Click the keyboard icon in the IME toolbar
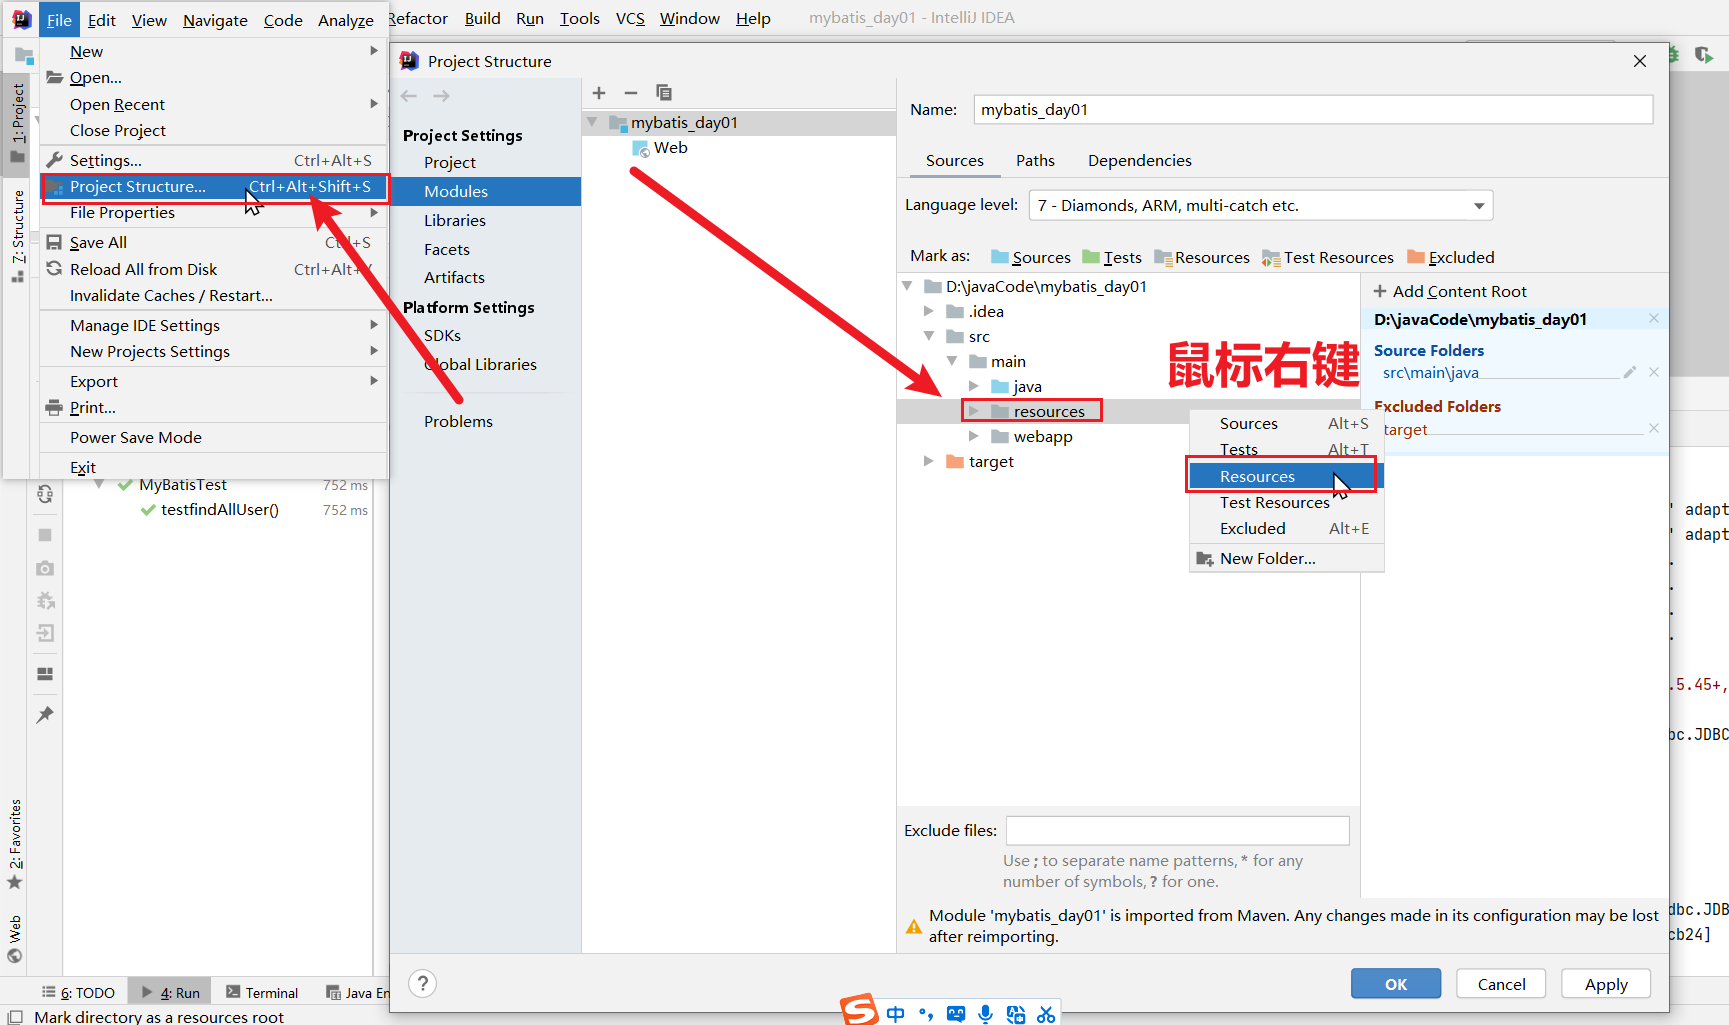 tap(956, 1014)
